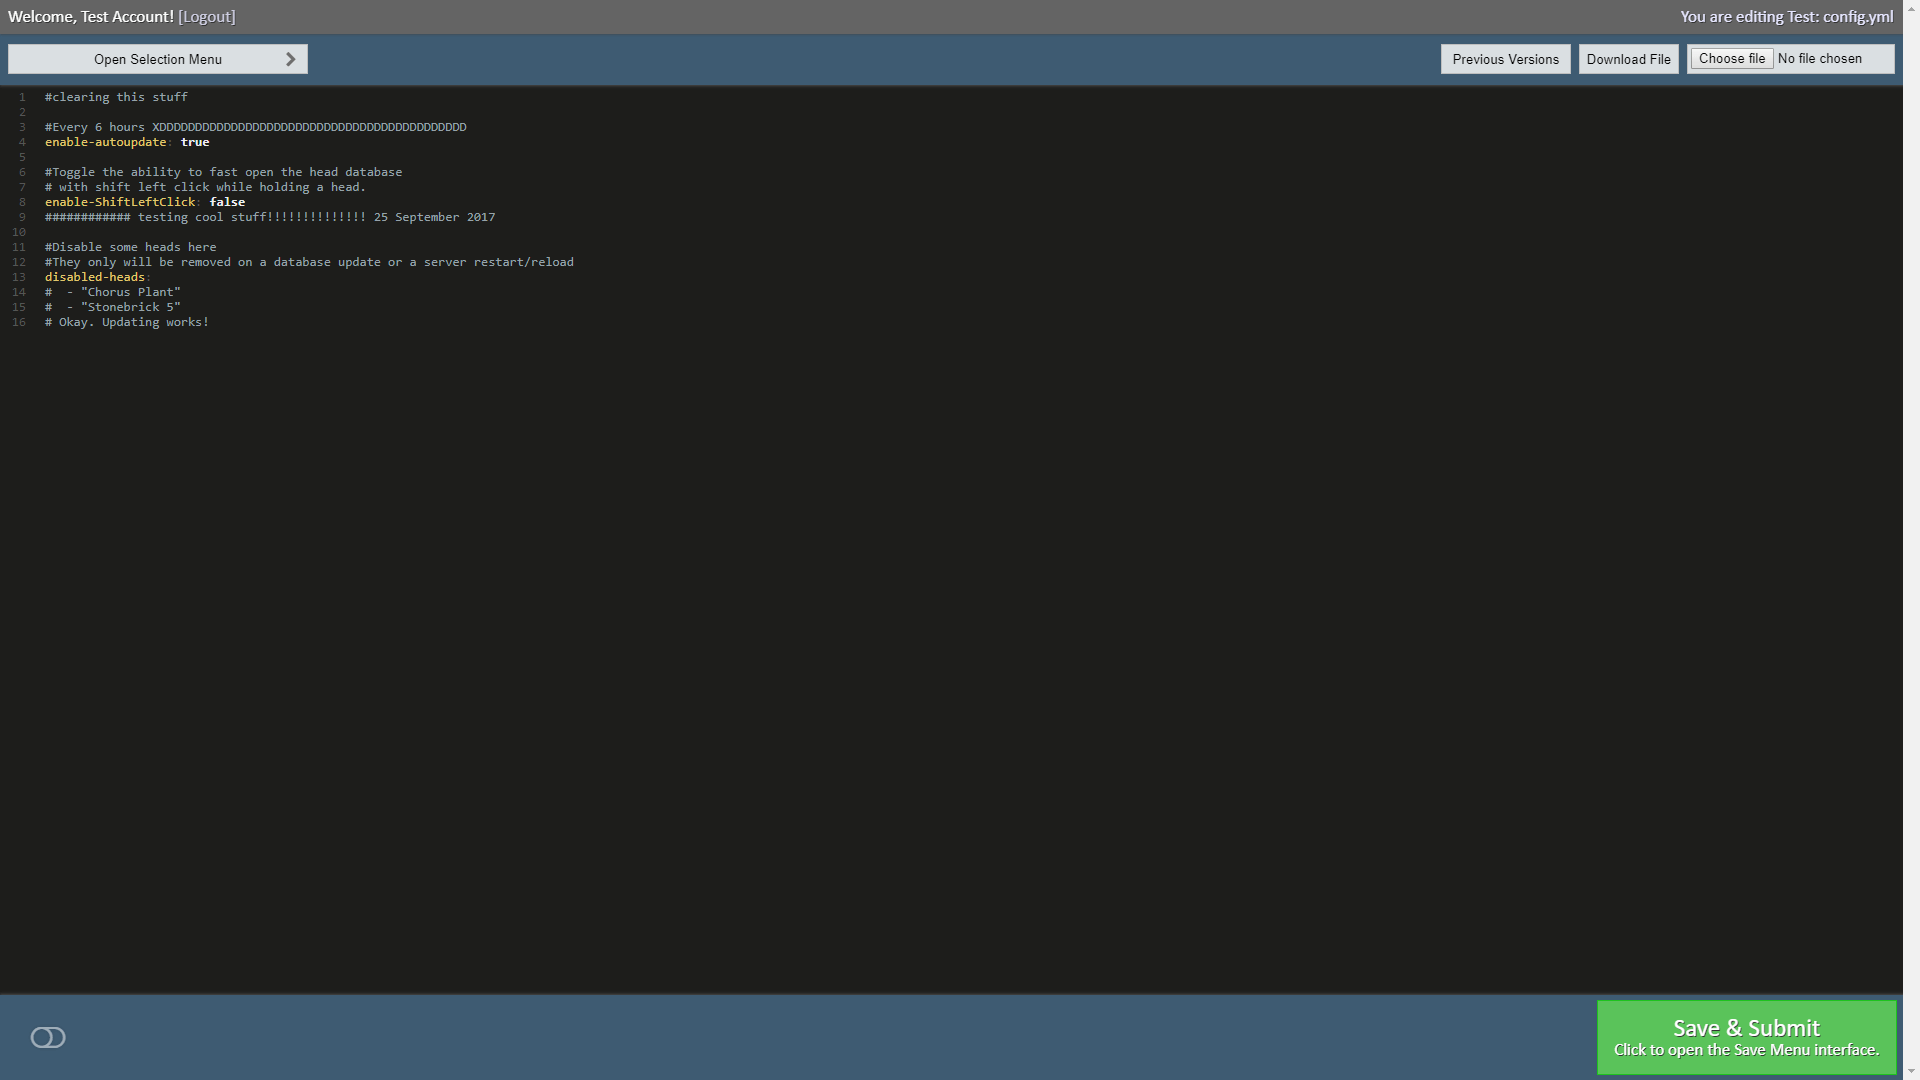Screen dimensions: 1920x1080
Task: Click the 'You are editing Test: config.yml' label
Action: click(x=1786, y=16)
